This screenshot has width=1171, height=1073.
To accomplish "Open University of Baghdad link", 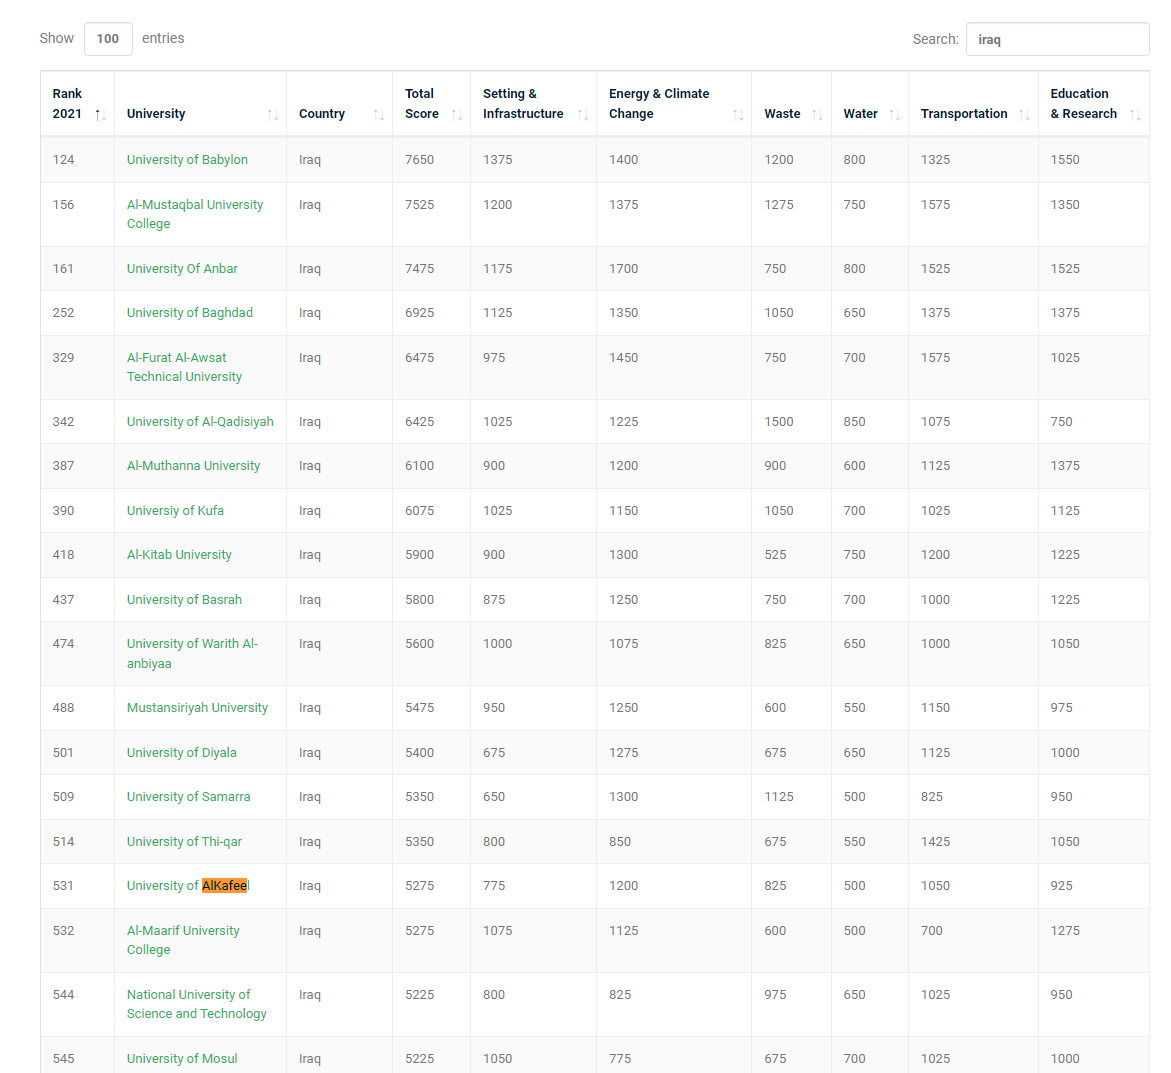I will click(x=190, y=313).
